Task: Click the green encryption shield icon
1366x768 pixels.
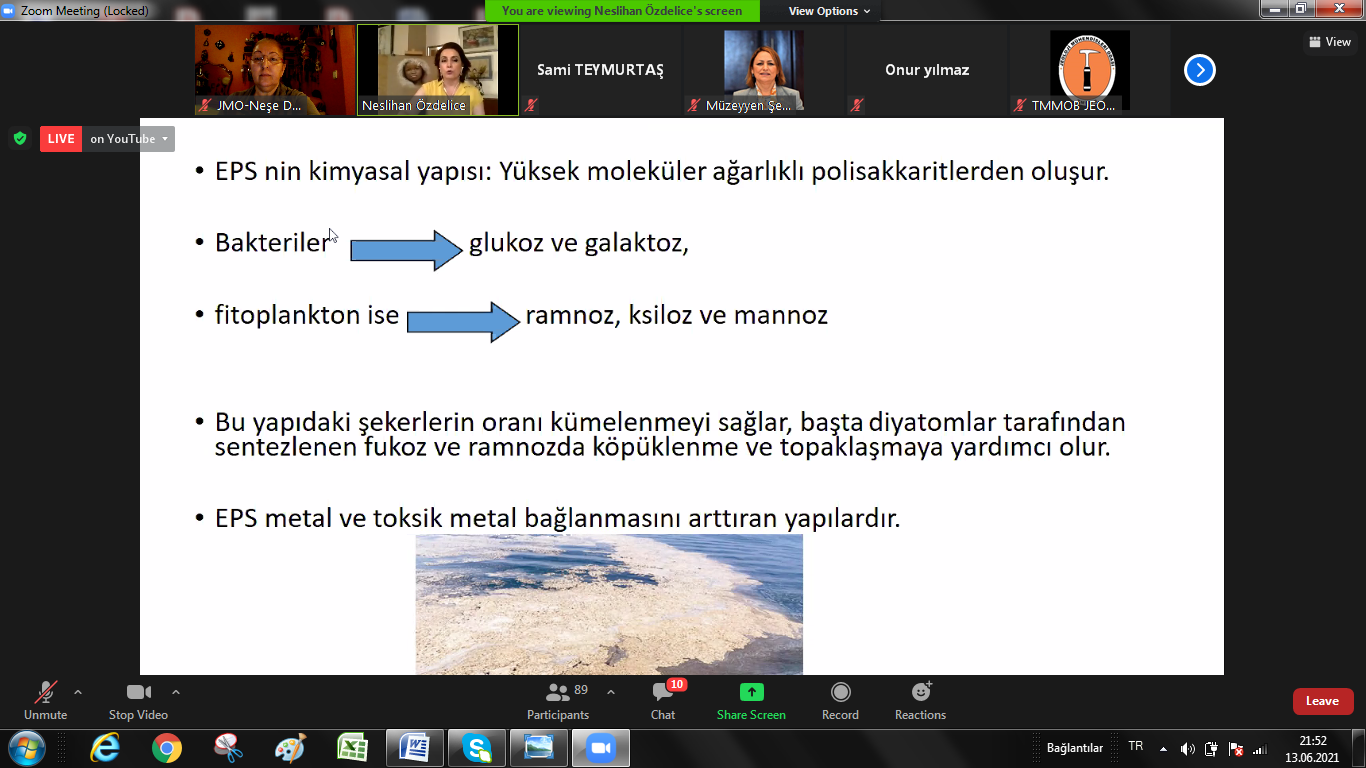Action: pyautogui.click(x=20, y=139)
